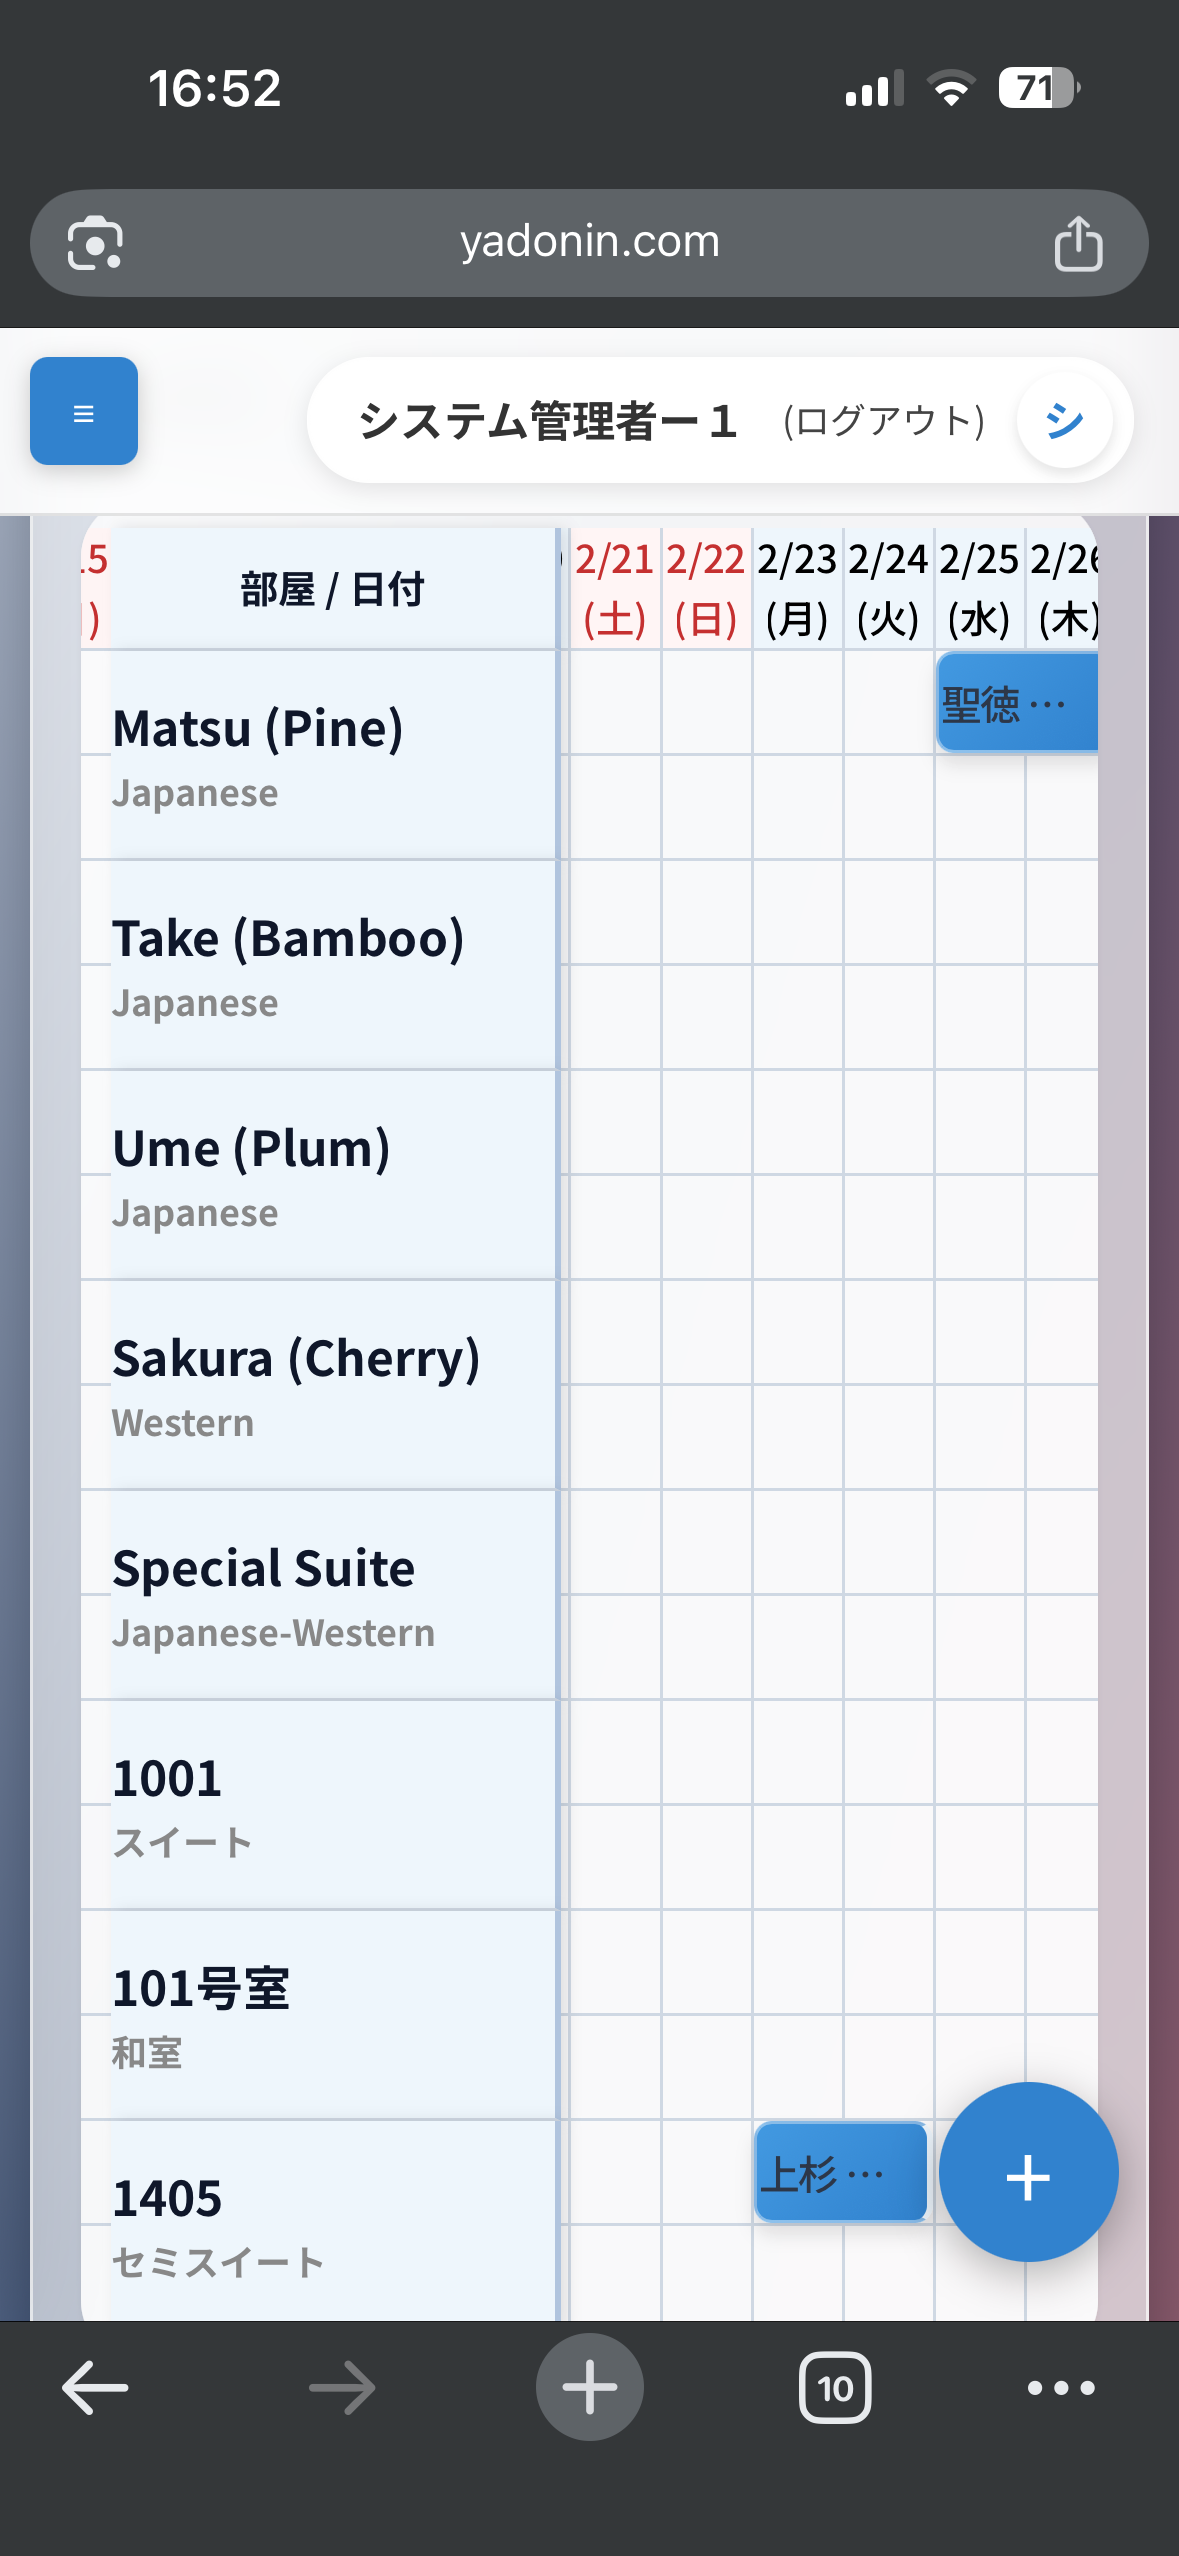The width and height of the screenshot is (1179, 2556).
Task: Tap the user avatar circle シ
Action: [x=1064, y=421]
